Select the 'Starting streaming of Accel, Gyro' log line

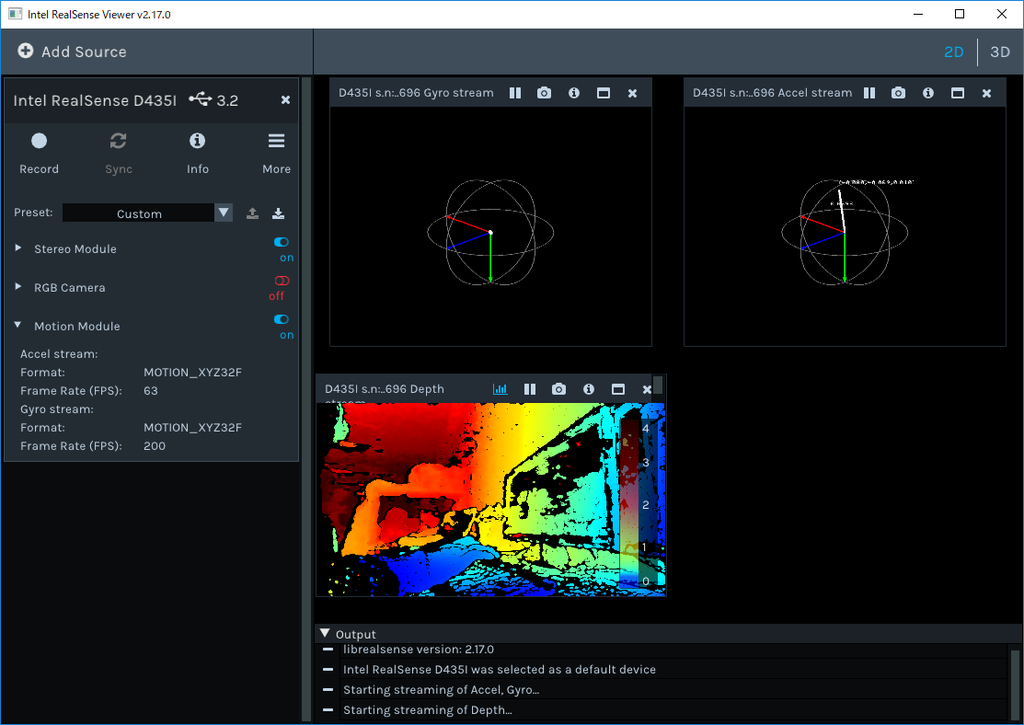[x=441, y=690]
